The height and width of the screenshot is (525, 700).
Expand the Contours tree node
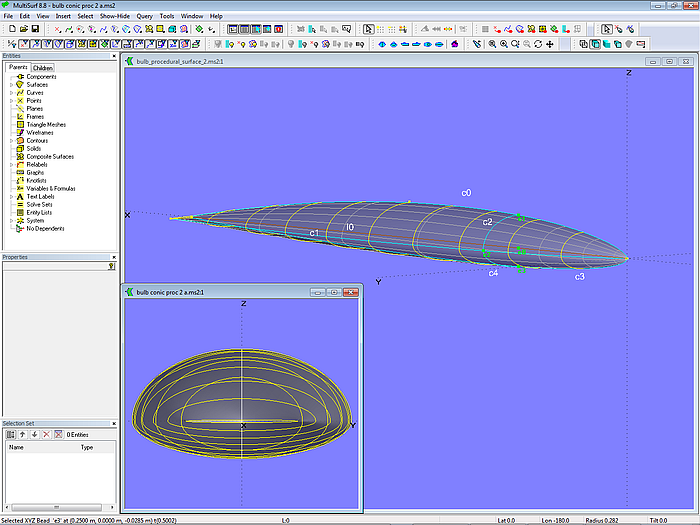(11, 141)
